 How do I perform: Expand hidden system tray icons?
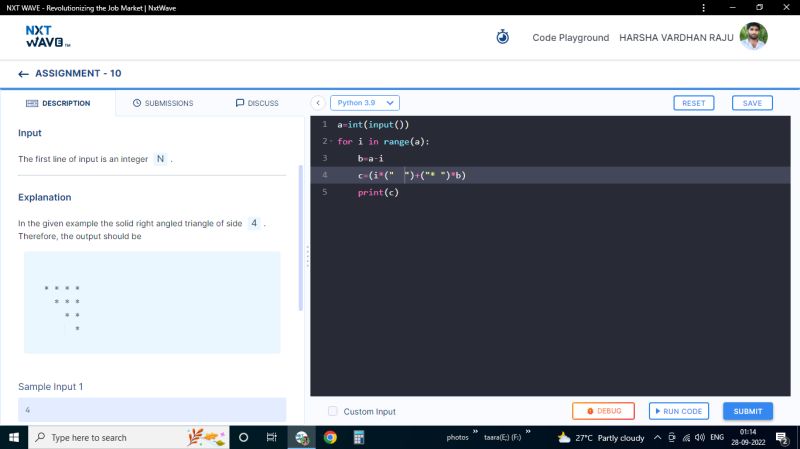coord(657,437)
